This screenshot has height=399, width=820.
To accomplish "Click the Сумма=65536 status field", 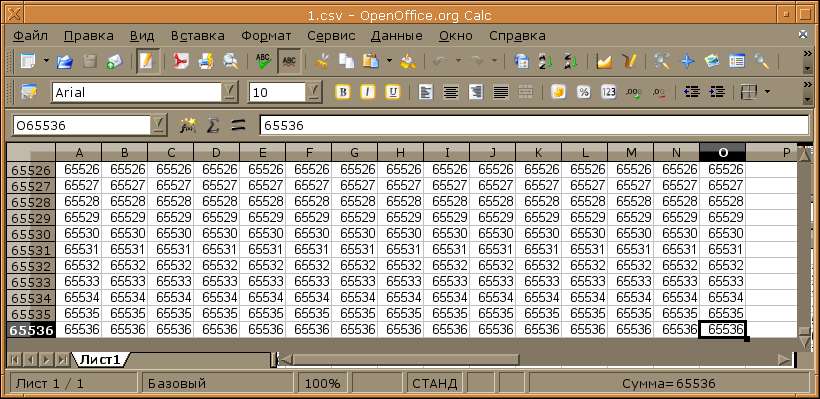I will pyautogui.click(x=669, y=383).
